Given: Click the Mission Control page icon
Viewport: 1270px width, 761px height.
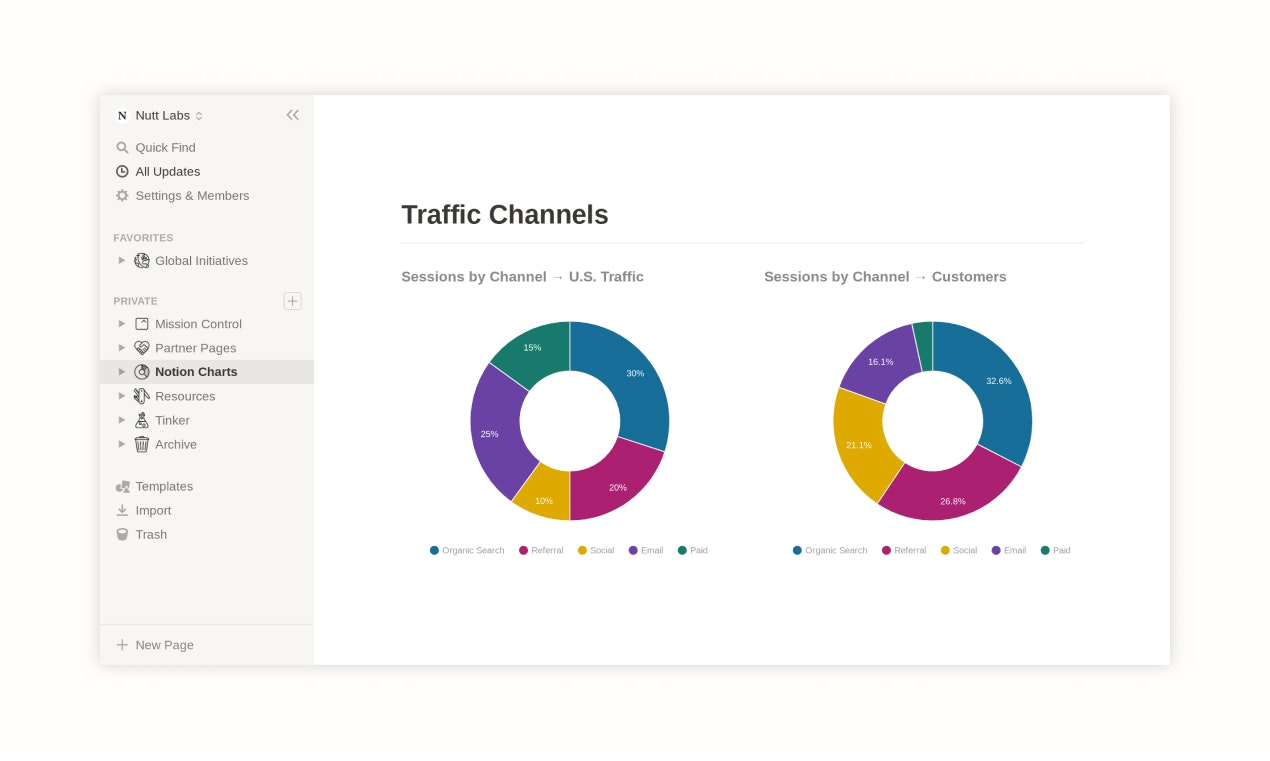Looking at the screenshot, I should 140,323.
